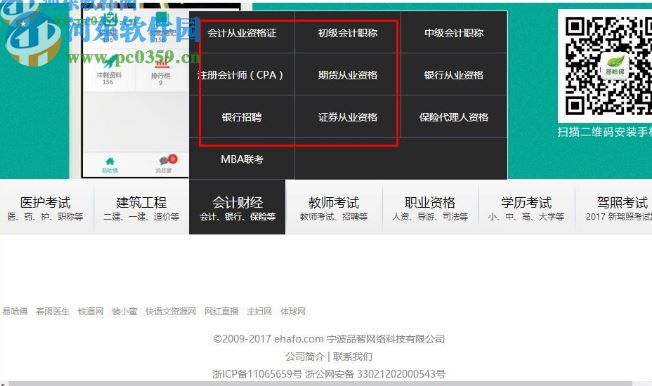Choose 中级会计职称 from the menu

pyautogui.click(x=454, y=33)
